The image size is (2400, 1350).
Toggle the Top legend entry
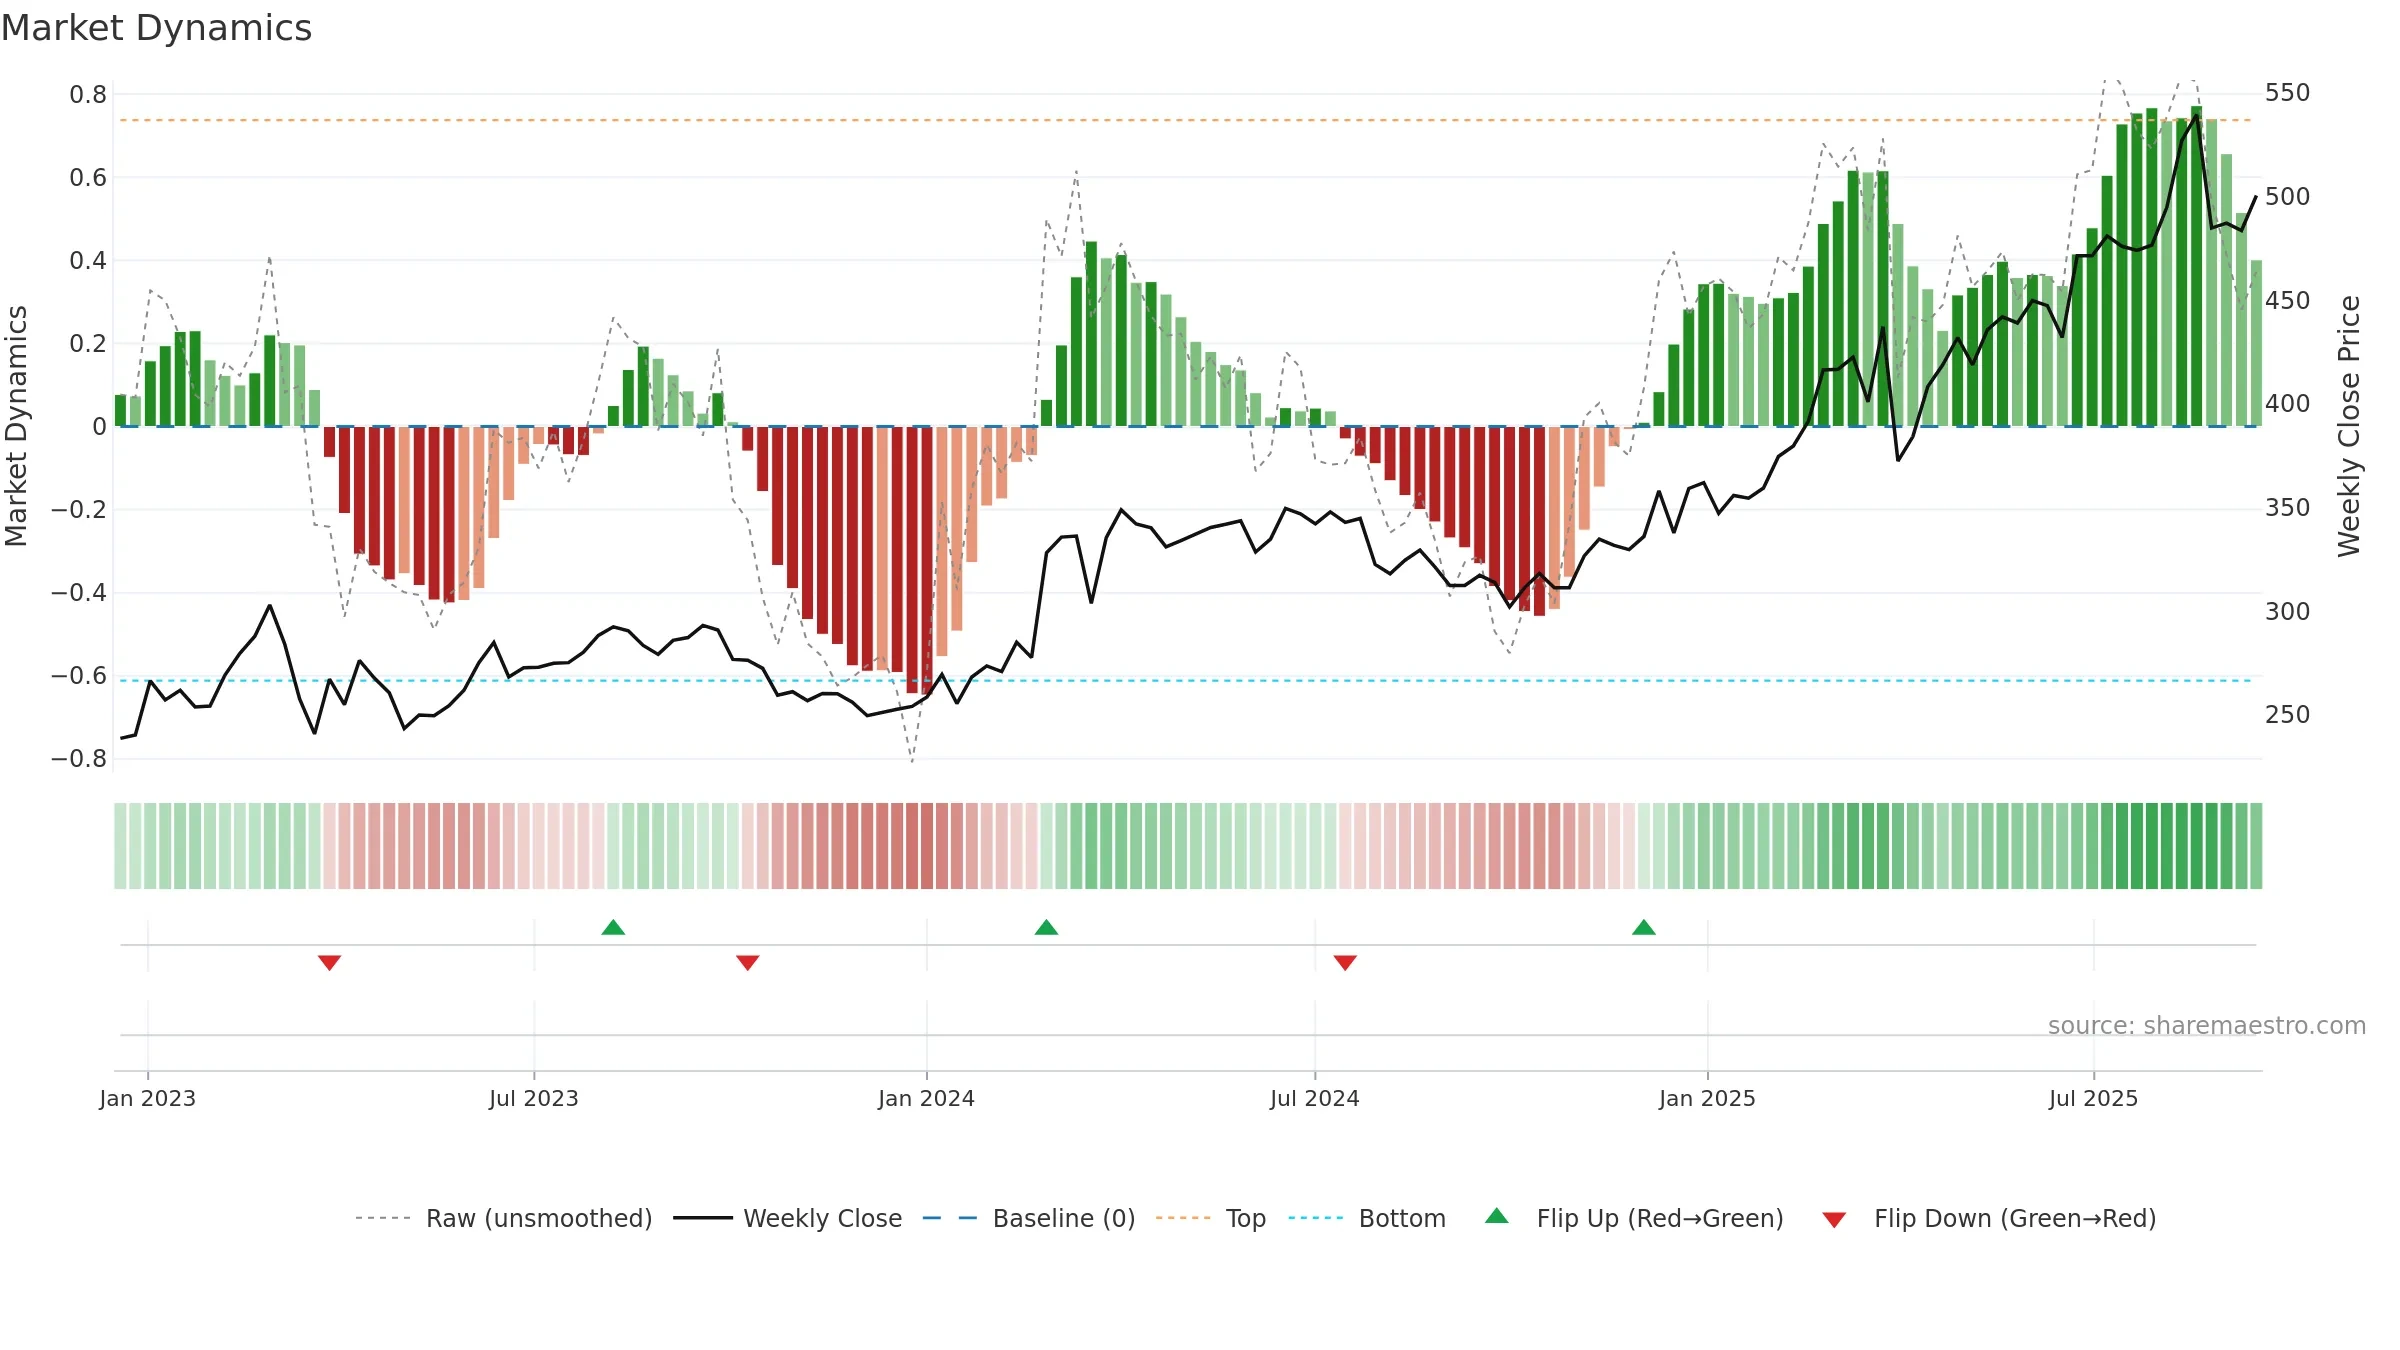point(1210,1218)
